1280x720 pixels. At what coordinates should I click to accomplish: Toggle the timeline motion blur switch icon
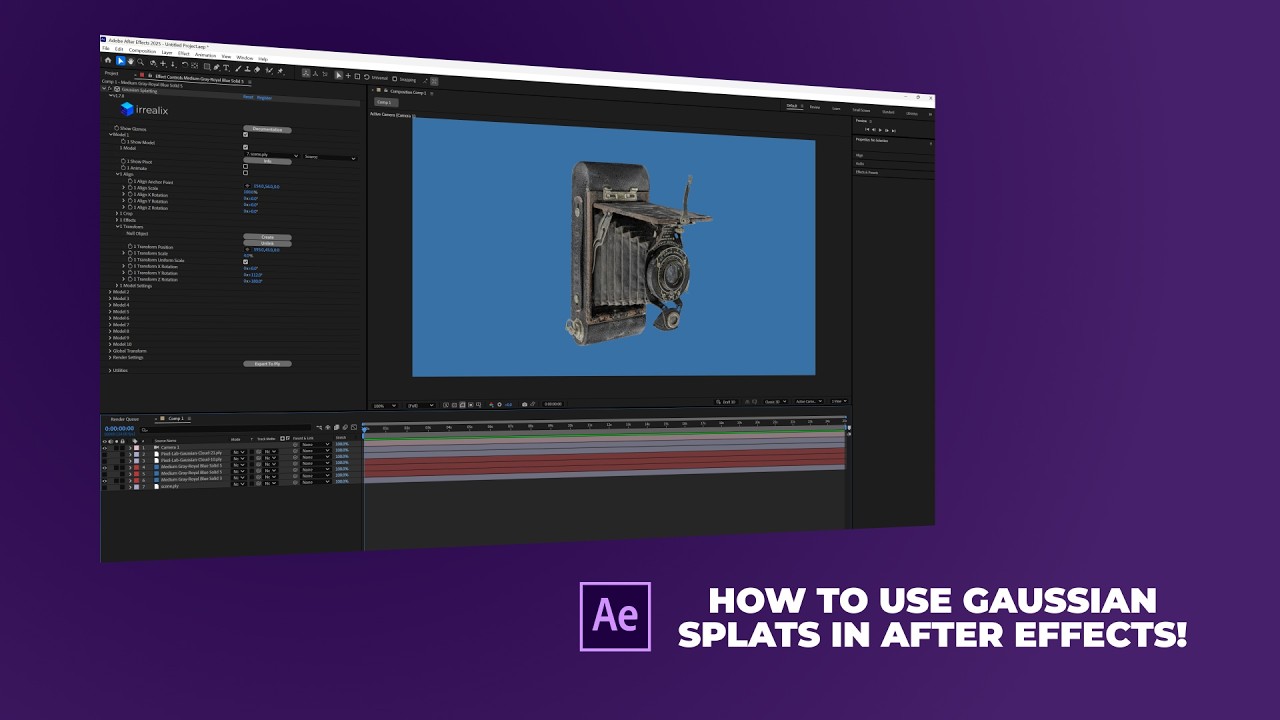[346, 427]
